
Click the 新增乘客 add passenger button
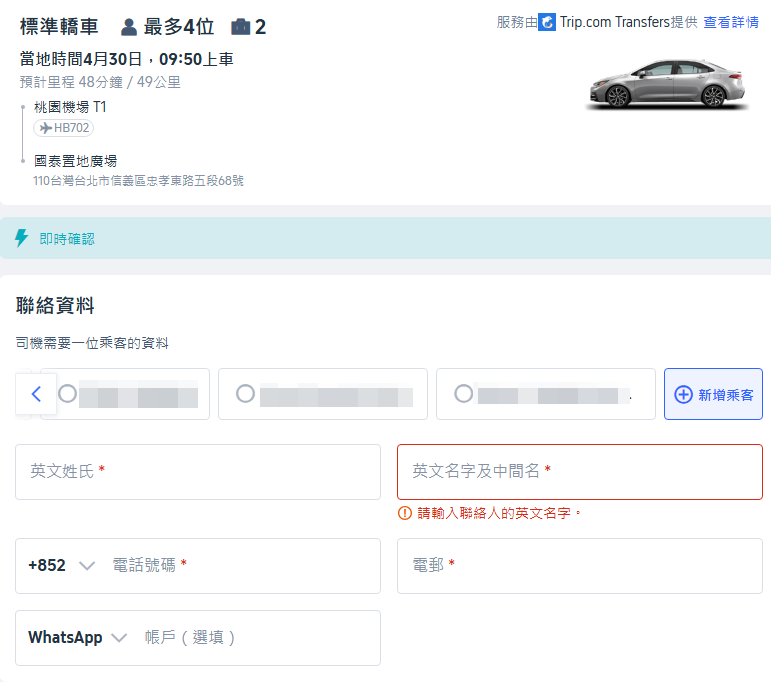(713, 395)
